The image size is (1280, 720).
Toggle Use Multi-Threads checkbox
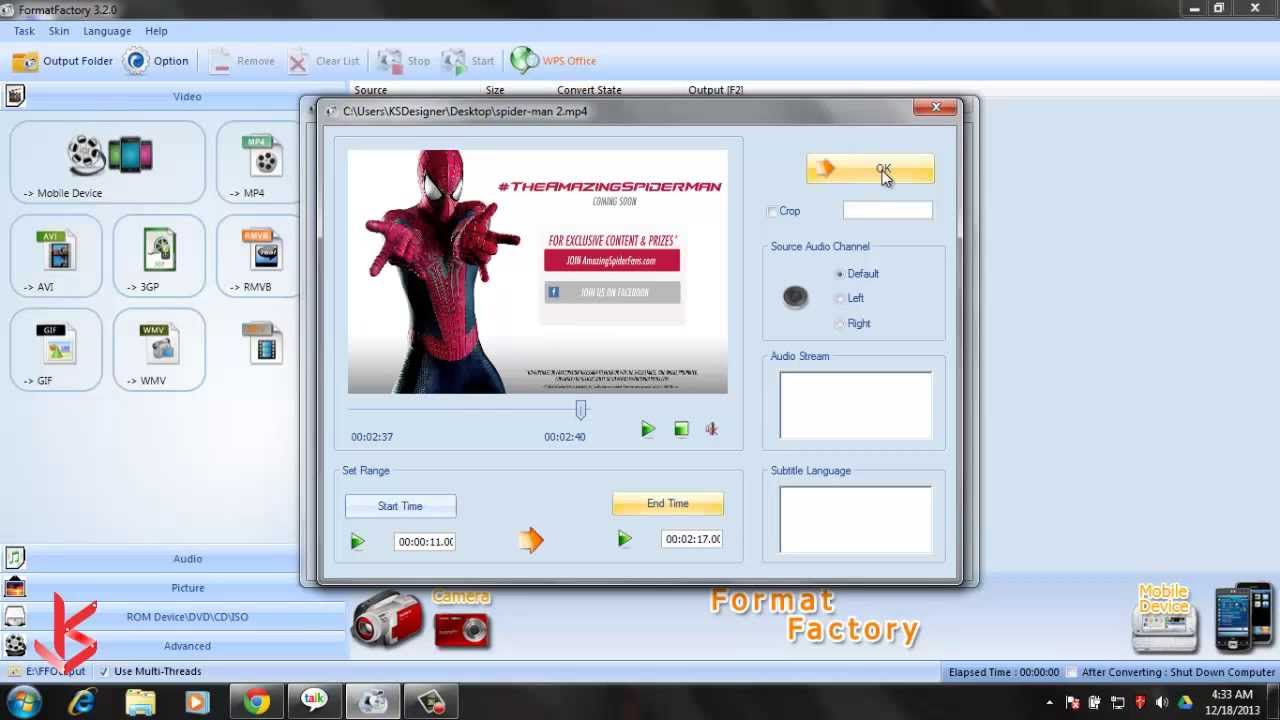pos(104,672)
